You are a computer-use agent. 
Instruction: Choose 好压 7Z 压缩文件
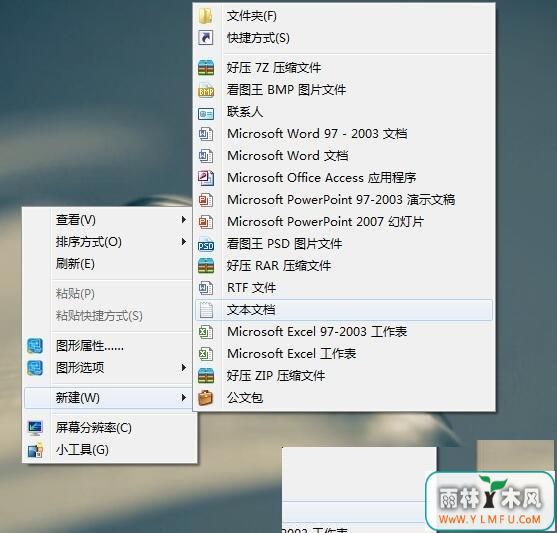274,68
